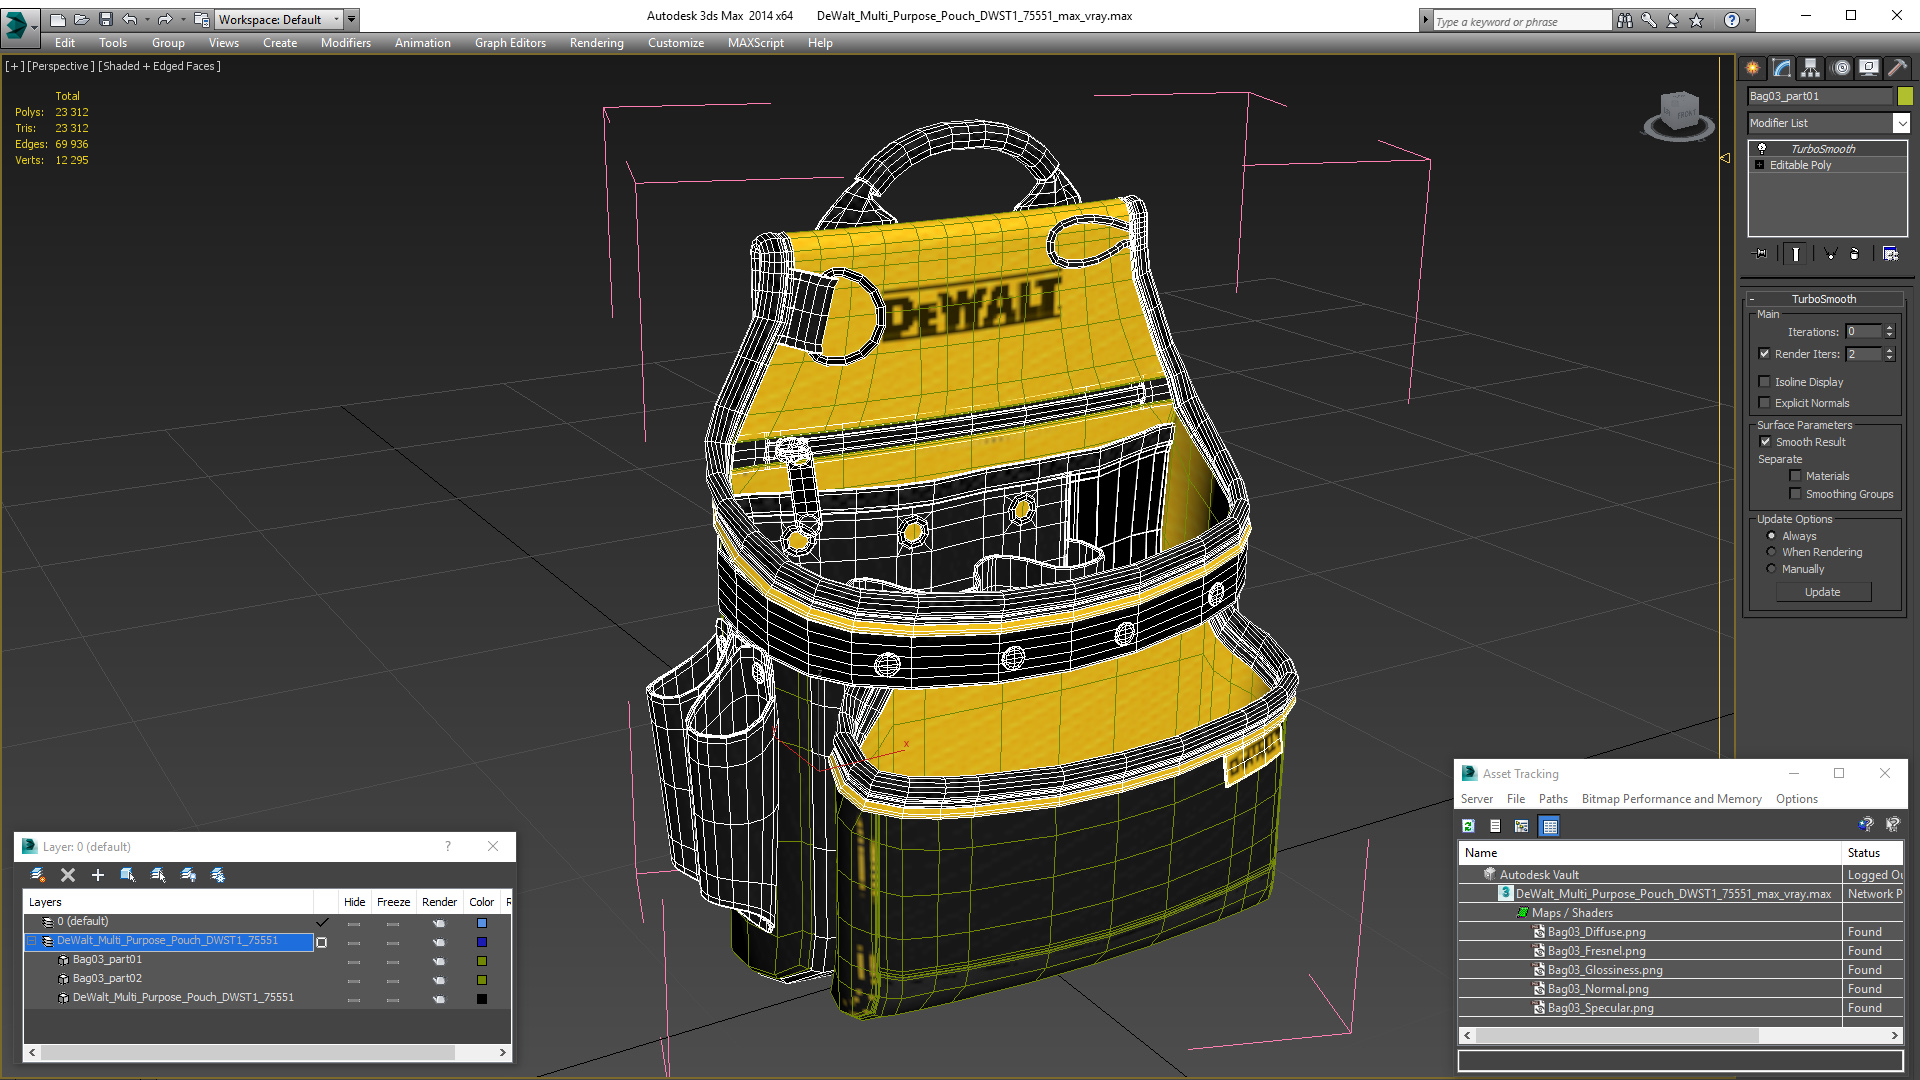The width and height of the screenshot is (1920, 1080).
Task: Toggle the Render Iters checkbox
Action: click(x=1765, y=353)
